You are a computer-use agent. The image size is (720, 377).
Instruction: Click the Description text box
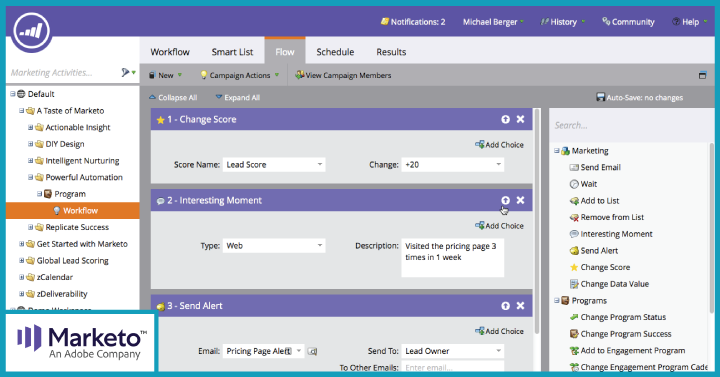(453, 257)
